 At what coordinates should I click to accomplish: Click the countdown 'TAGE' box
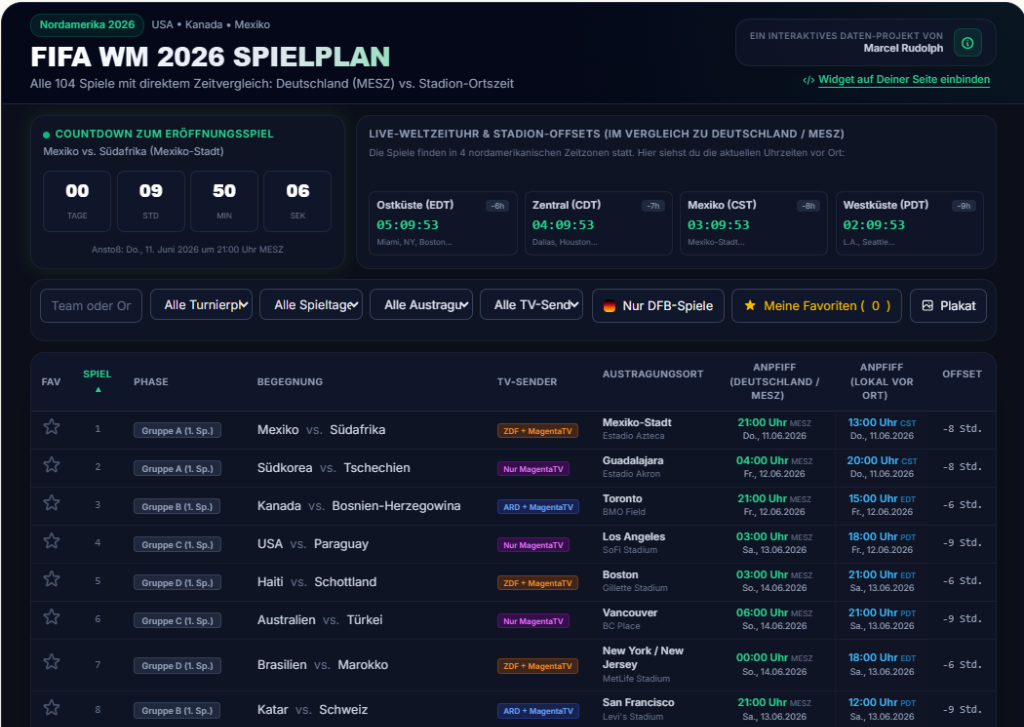(x=77, y=201)
